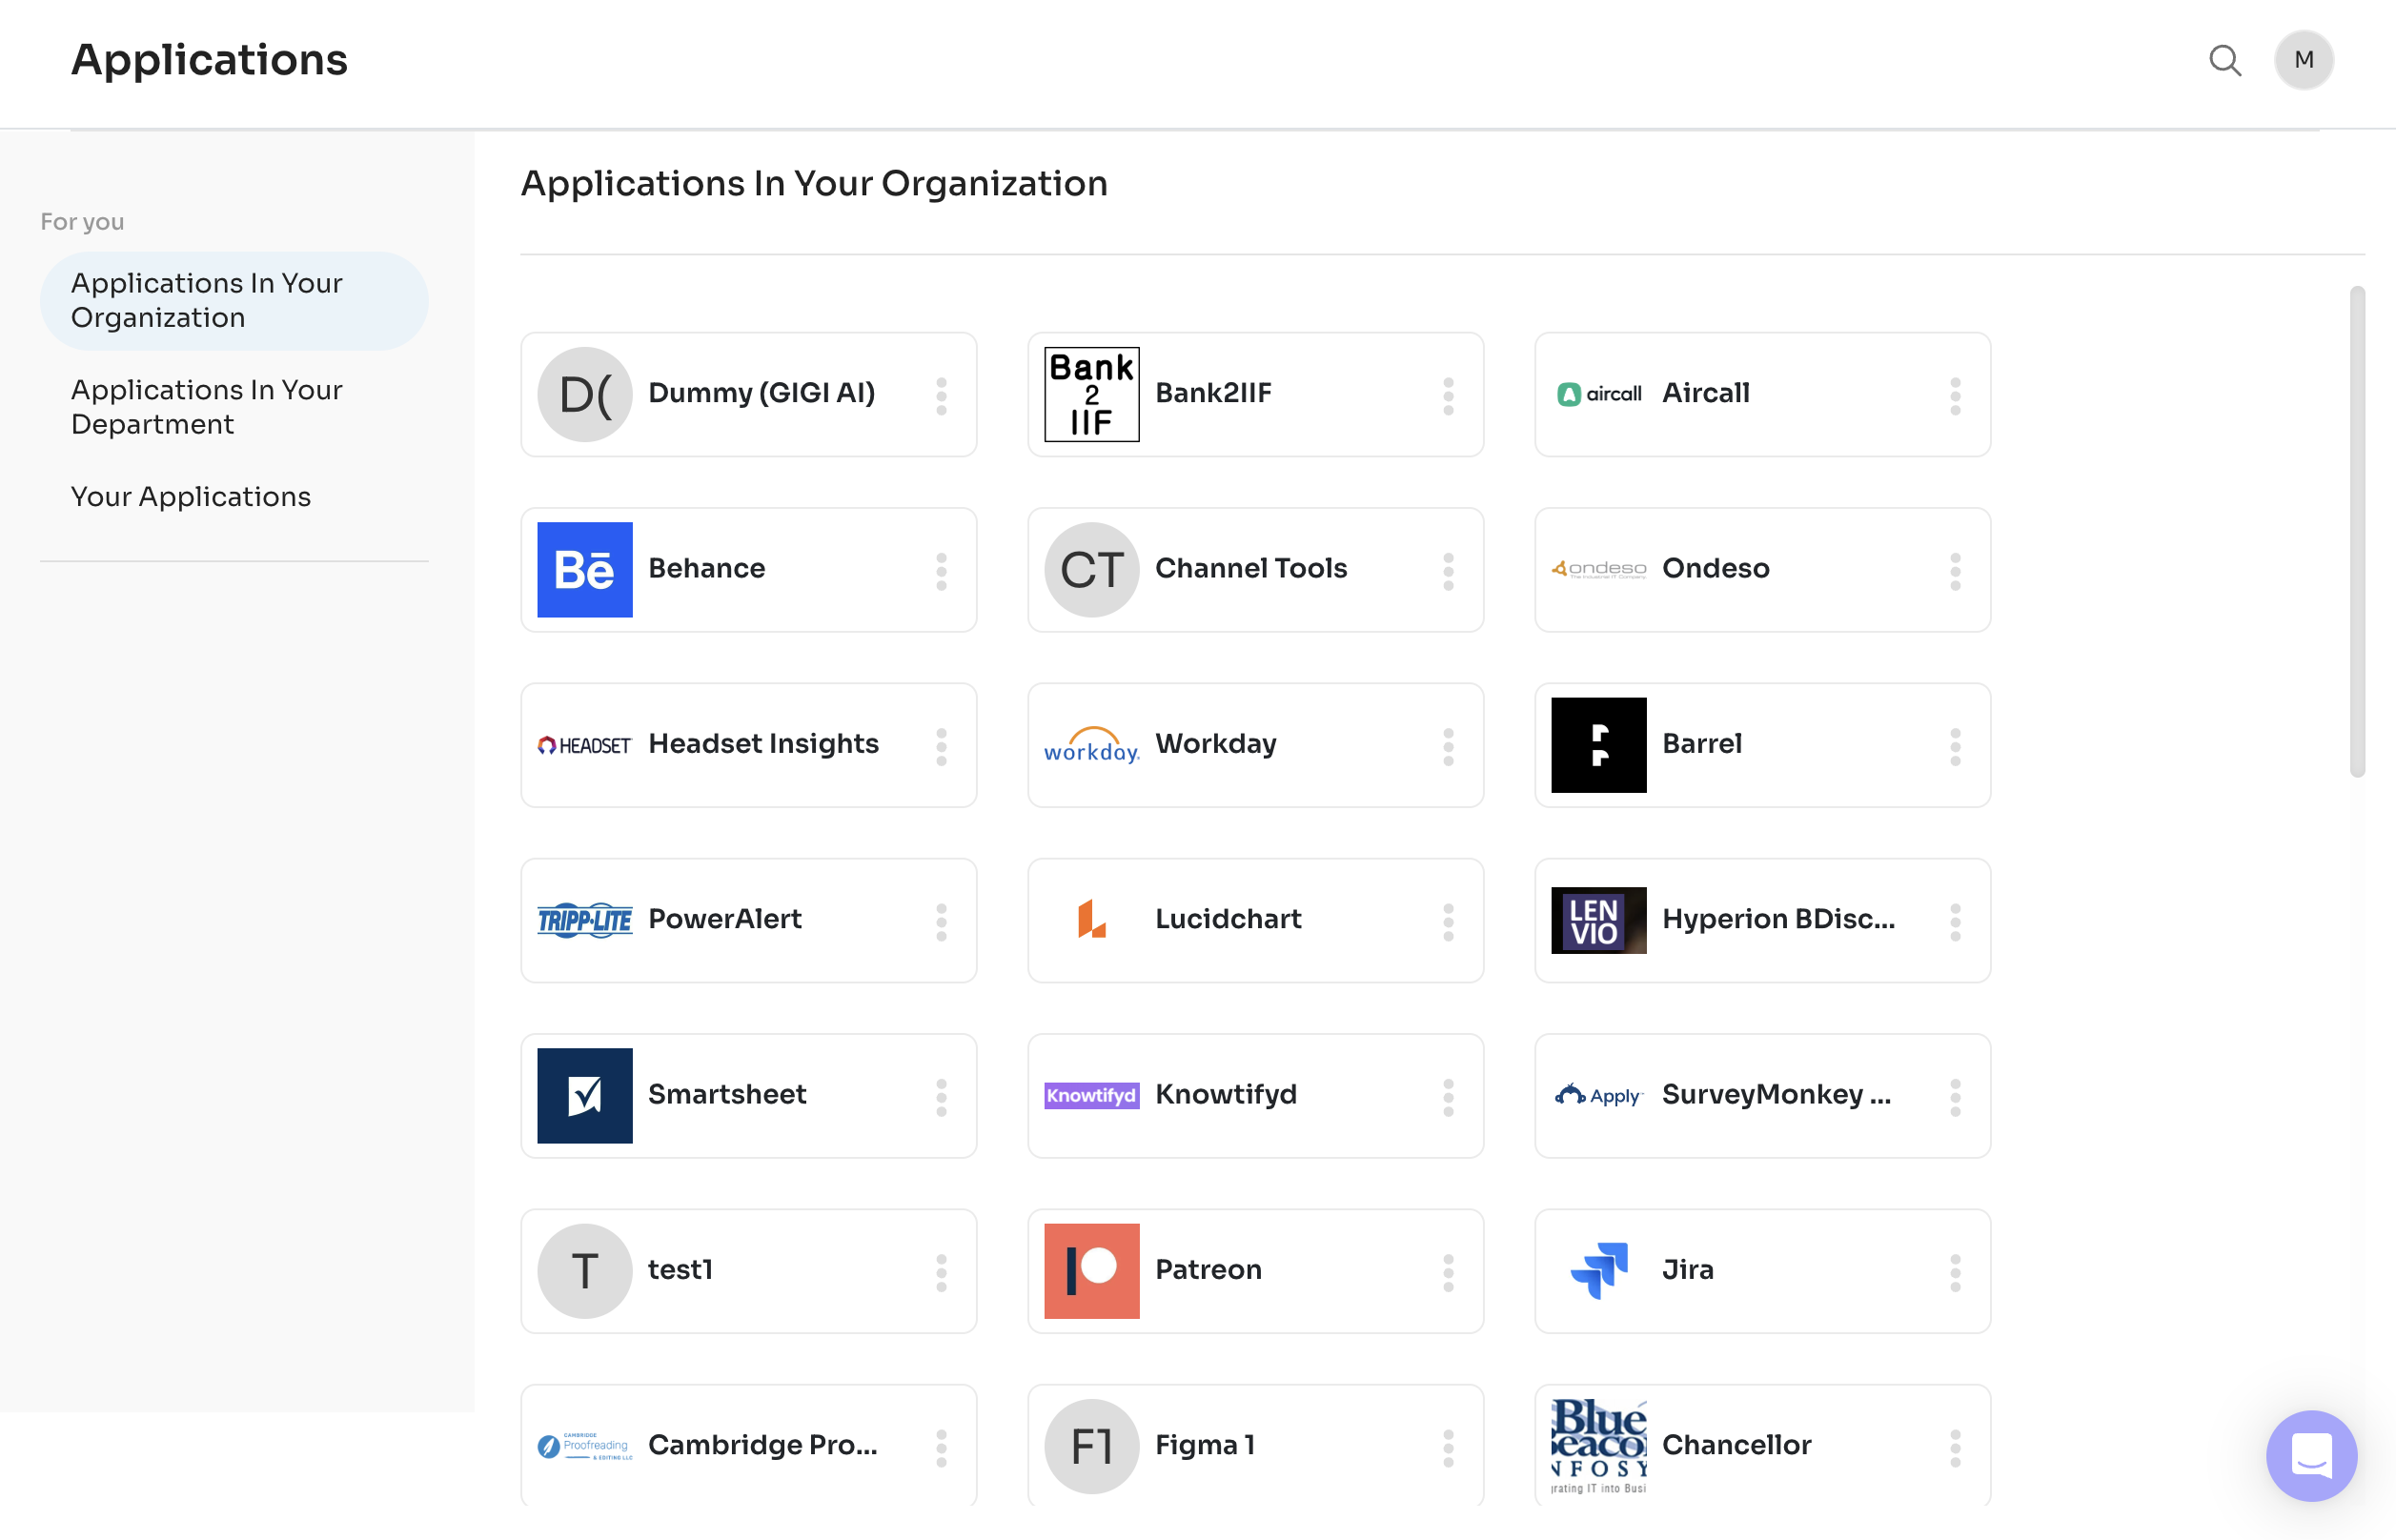Screen dimensions: 2396x1540
Task: Click the Behance logo
Action: (x=584, y=569)
